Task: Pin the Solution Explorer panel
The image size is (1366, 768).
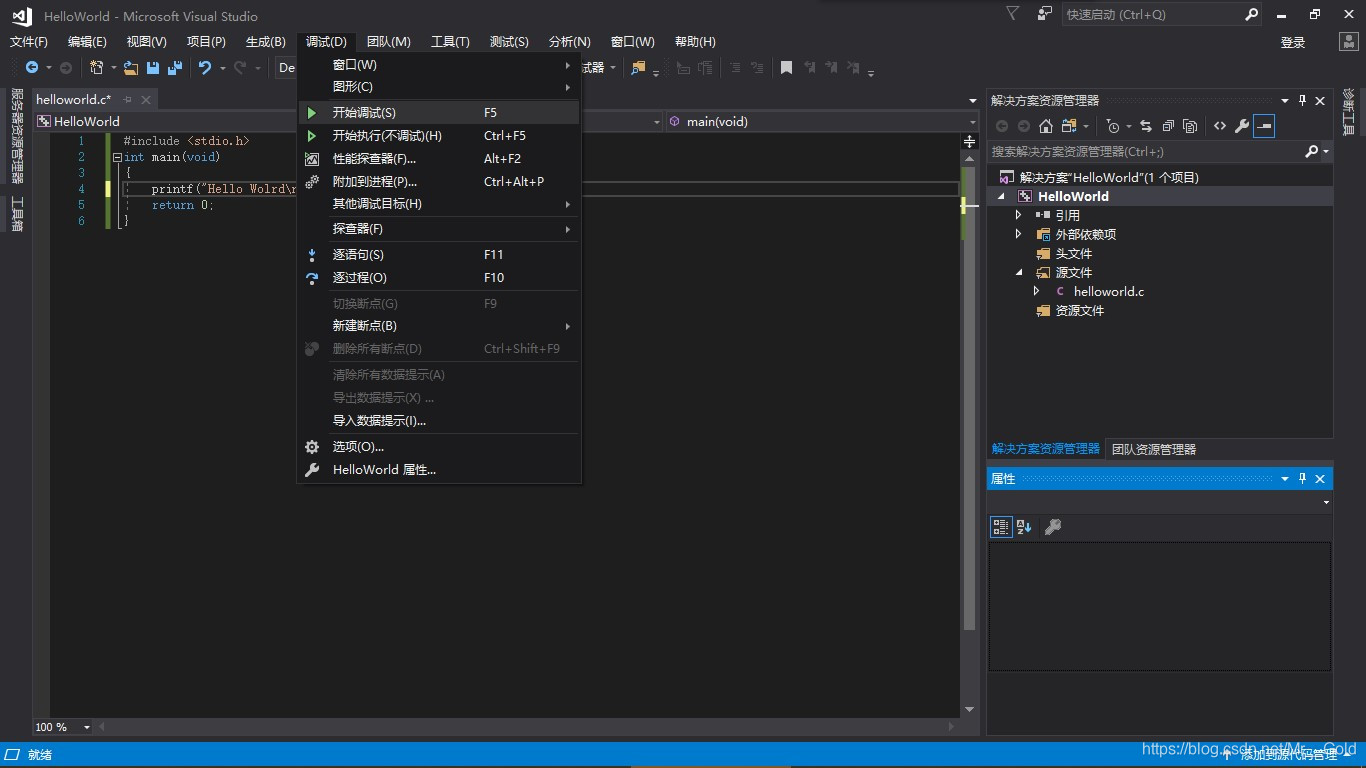Action: (x=1302, y=100)
